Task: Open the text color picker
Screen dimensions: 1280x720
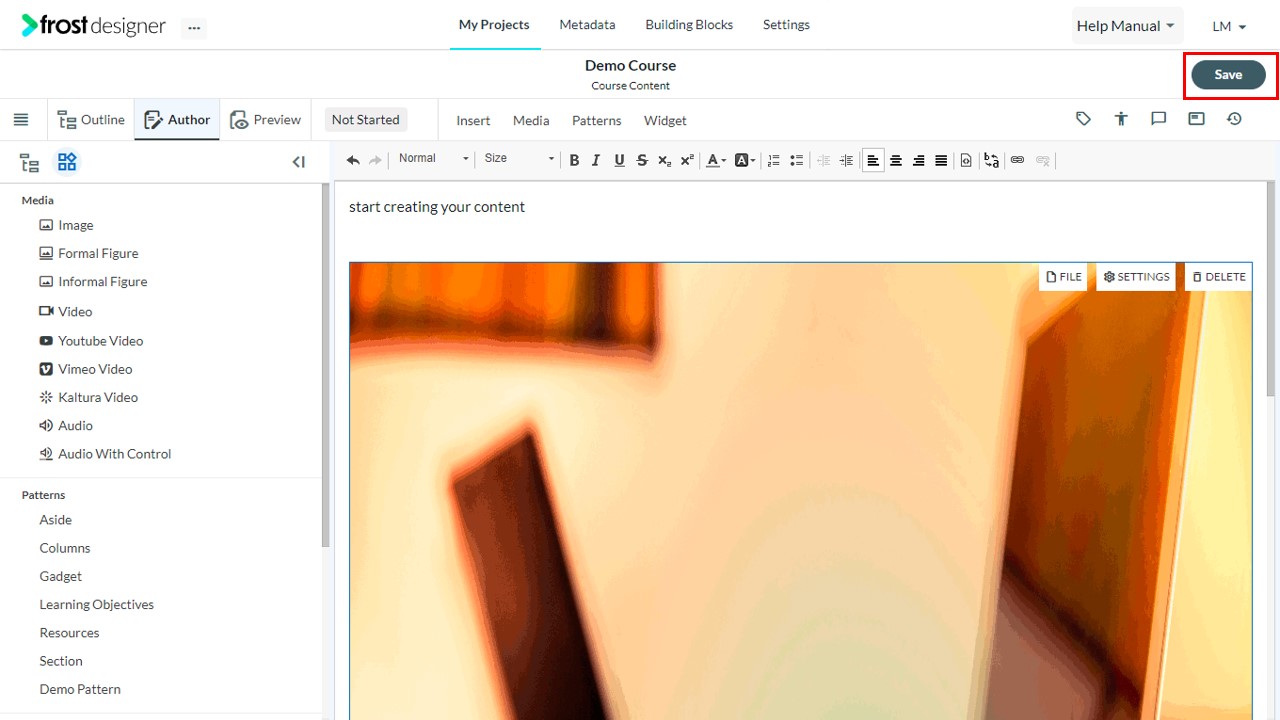Action: [x=716, y=160]
